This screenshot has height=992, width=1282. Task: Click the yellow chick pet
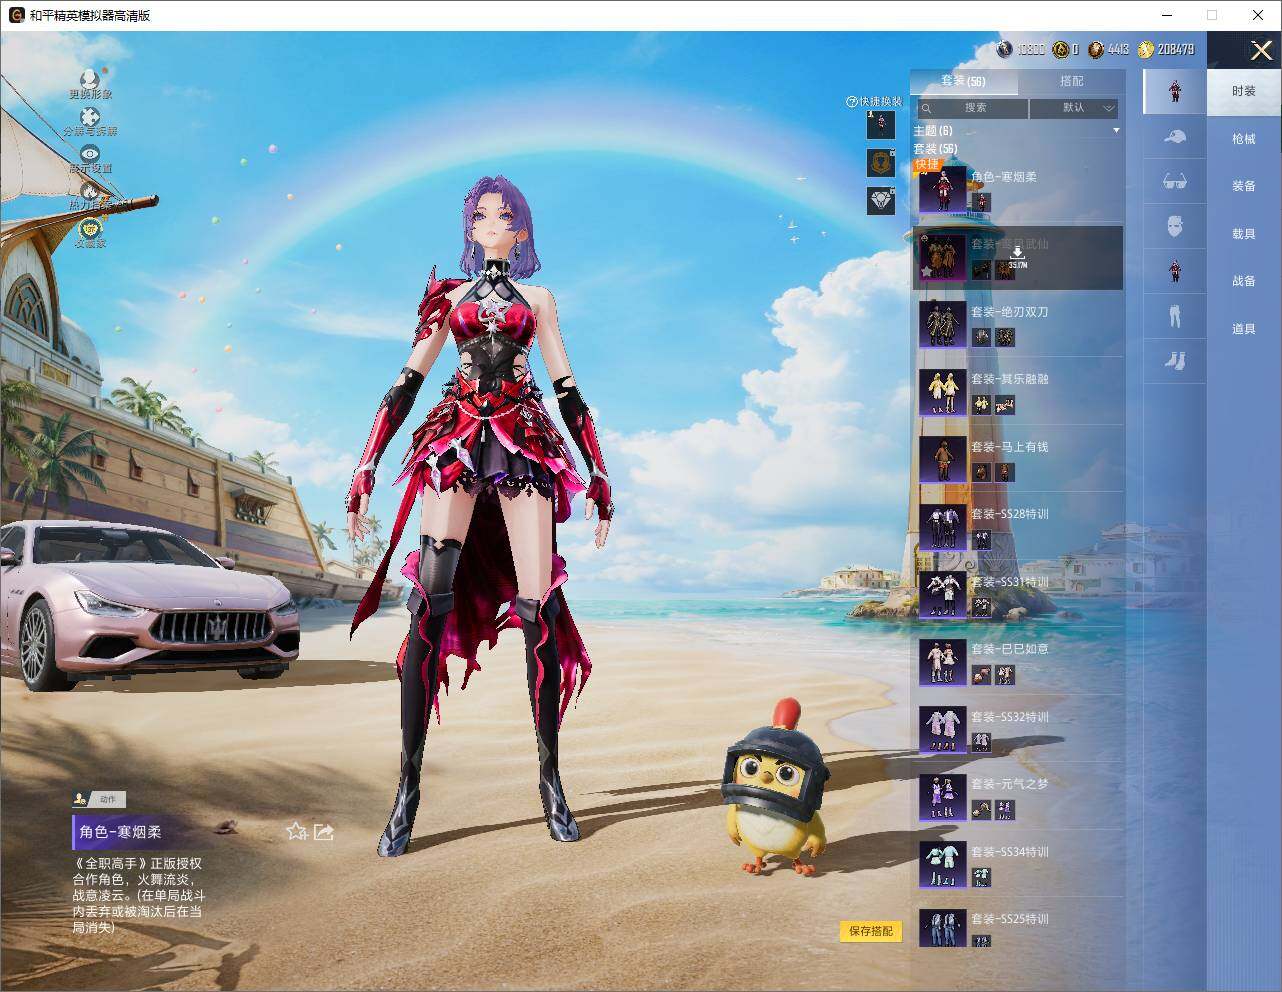pos(776,787)
